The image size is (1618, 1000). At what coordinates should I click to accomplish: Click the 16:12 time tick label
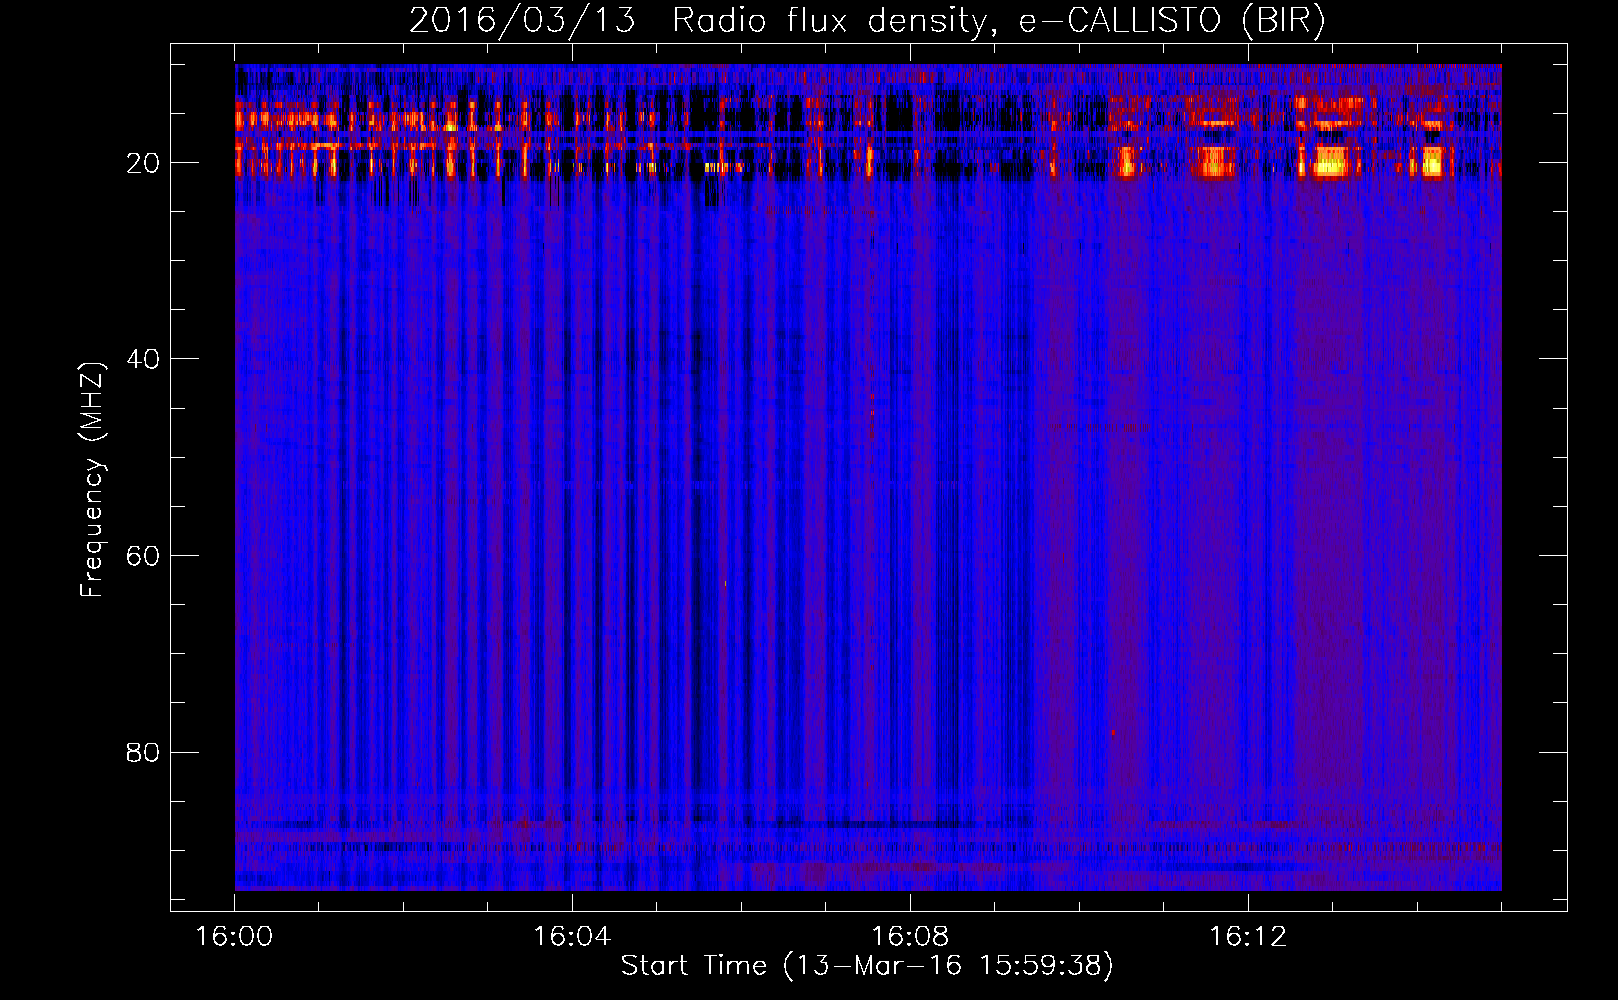coord(1248,937)
